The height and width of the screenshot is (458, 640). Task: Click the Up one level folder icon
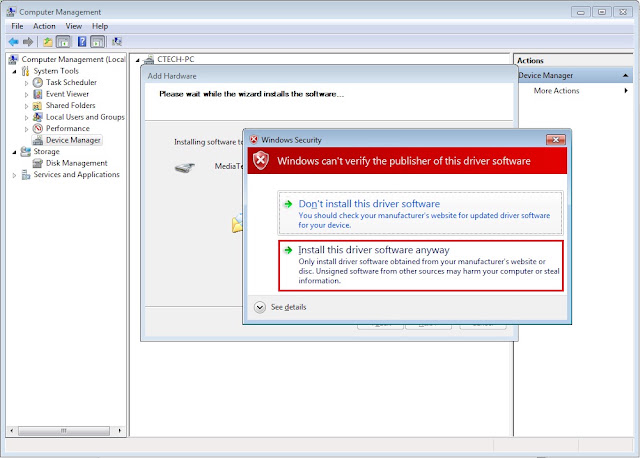[48, 42]
